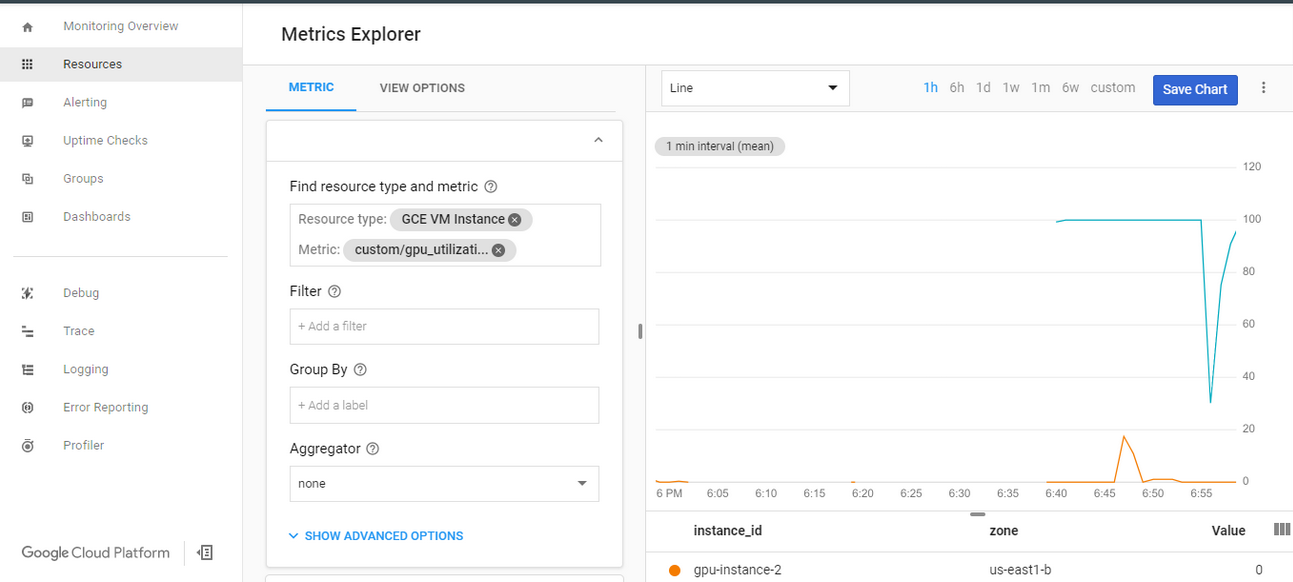Open the Alerting section

[85, 101]
